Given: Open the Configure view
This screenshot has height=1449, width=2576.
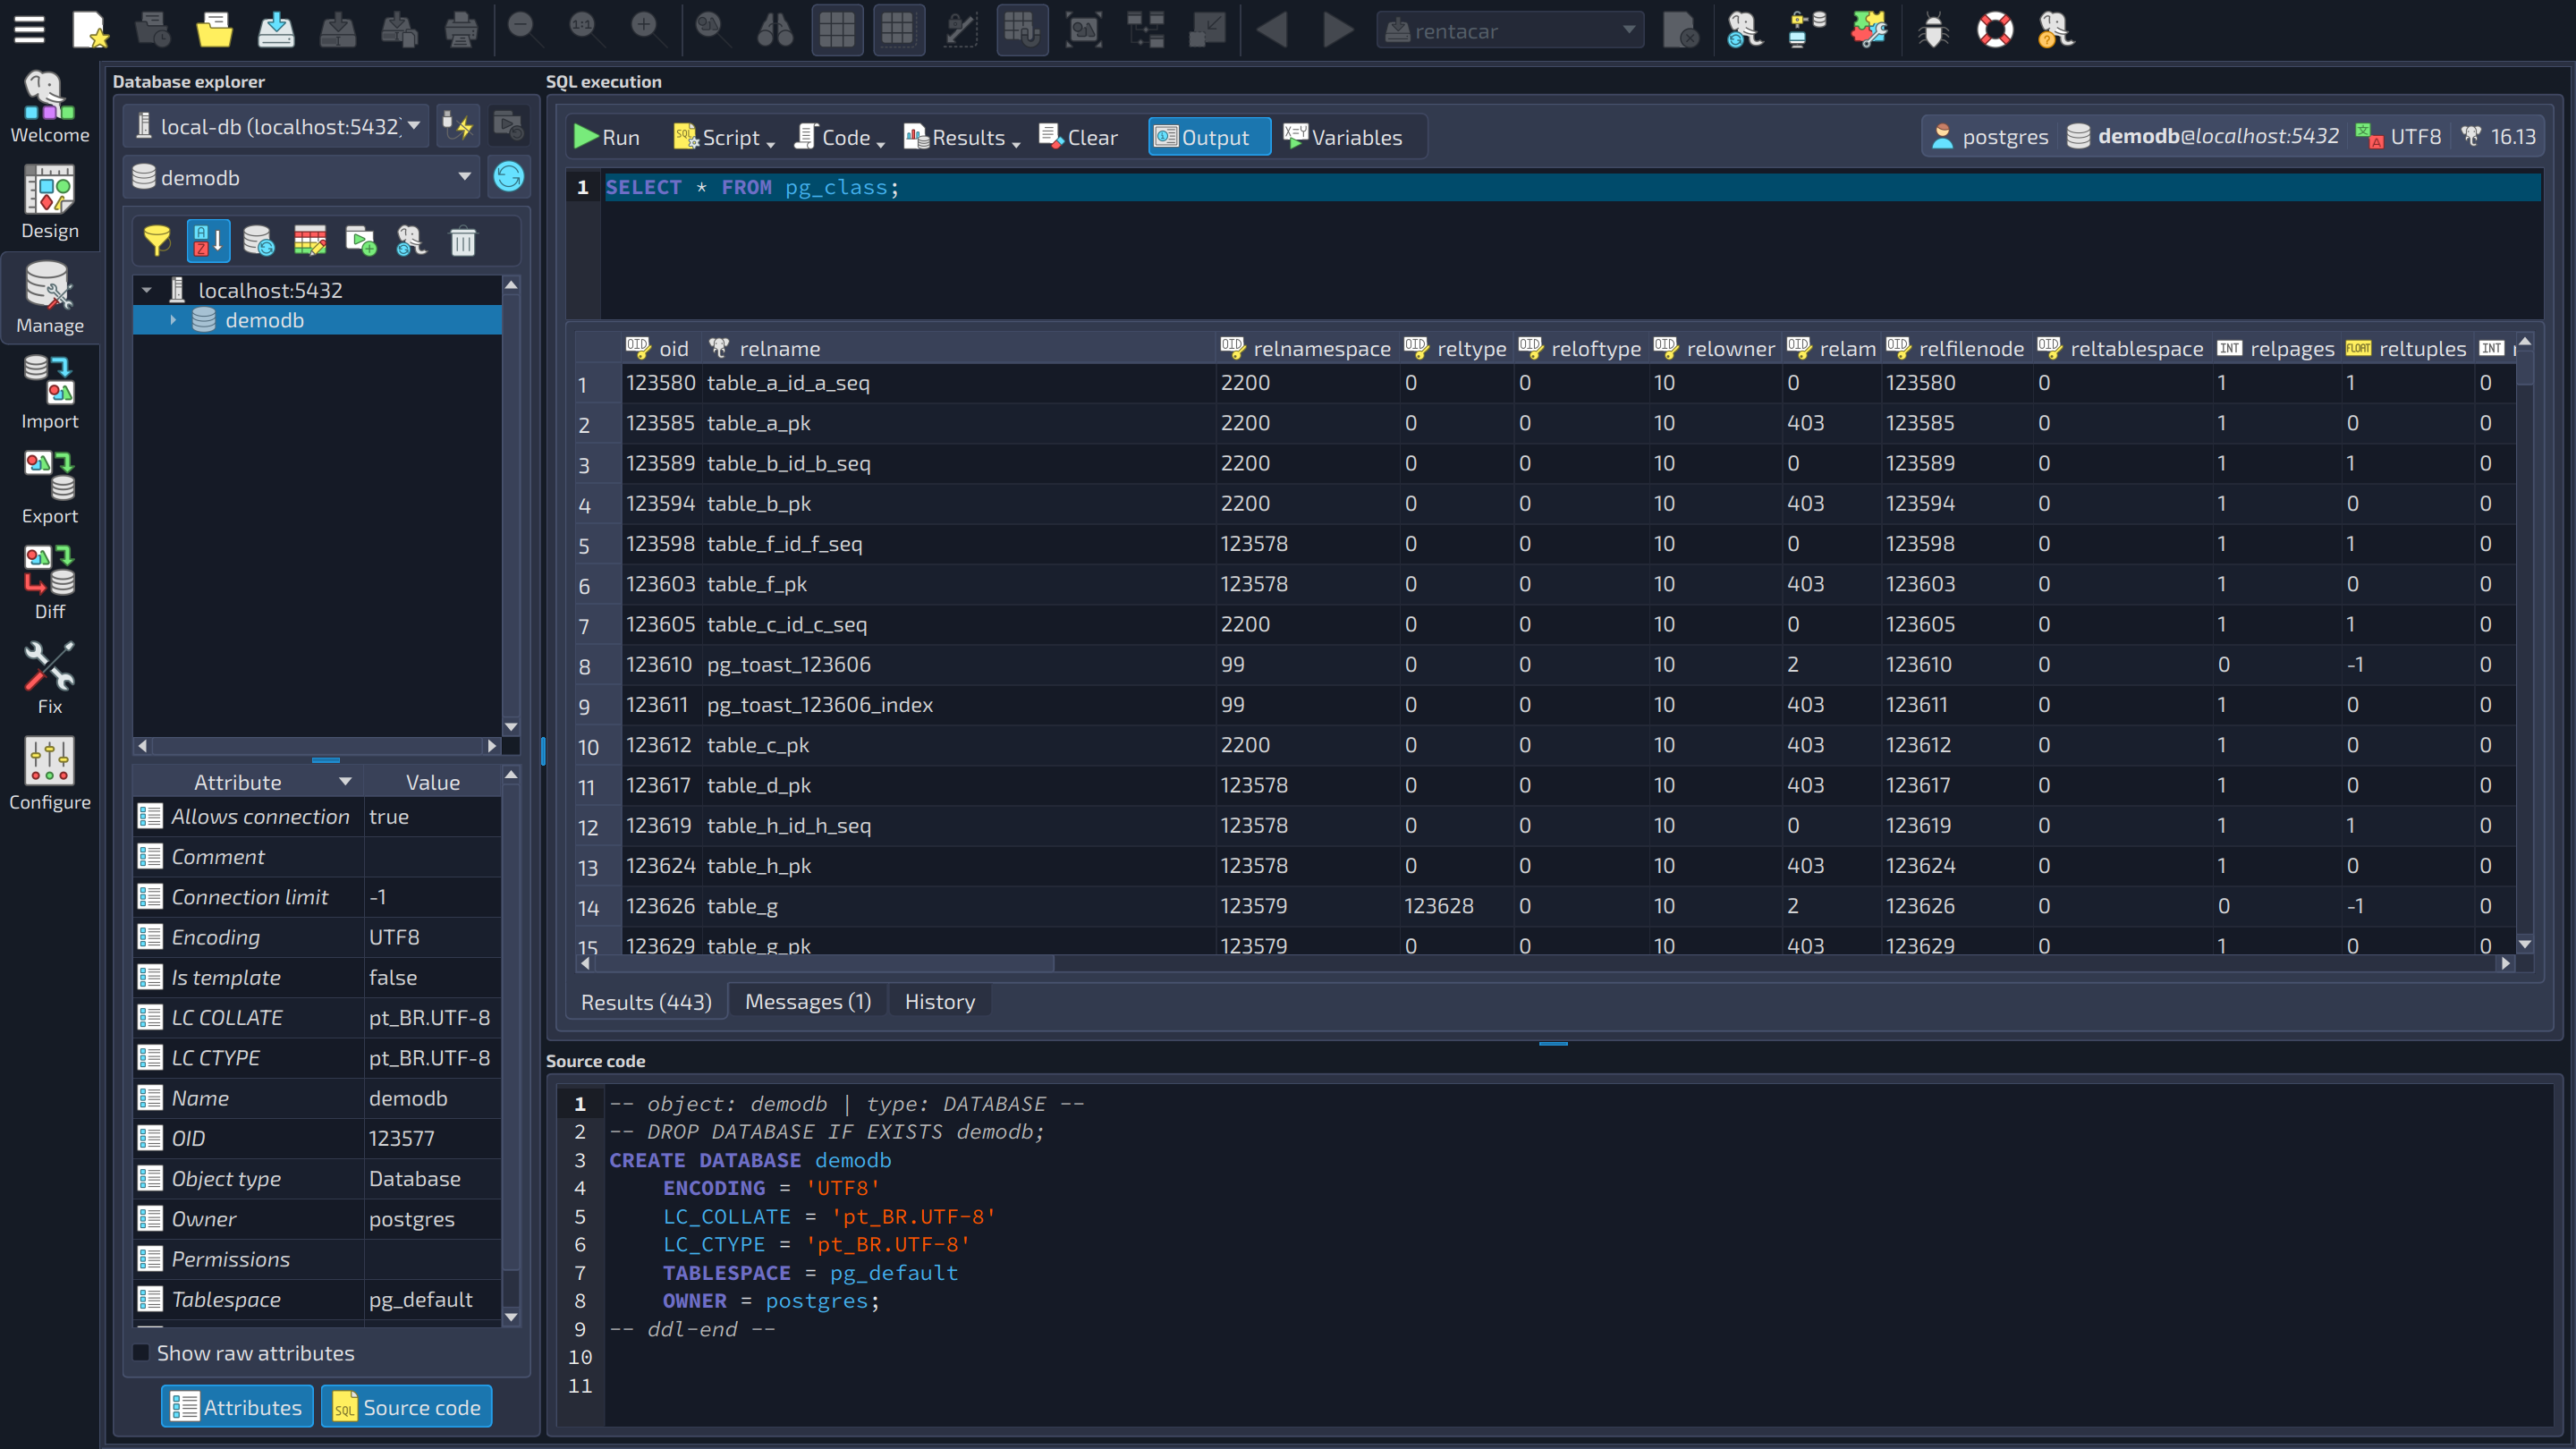Looking at the screenshot, I should click(49, 774).
